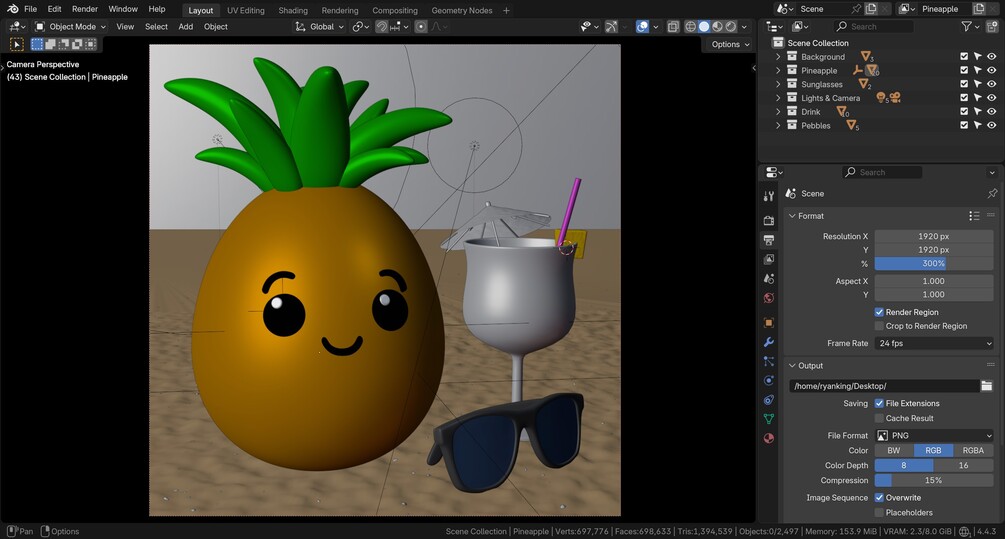Open the Frame Rate dropdown
Viewport: 1005px width, 539px height.
point(934,343)
